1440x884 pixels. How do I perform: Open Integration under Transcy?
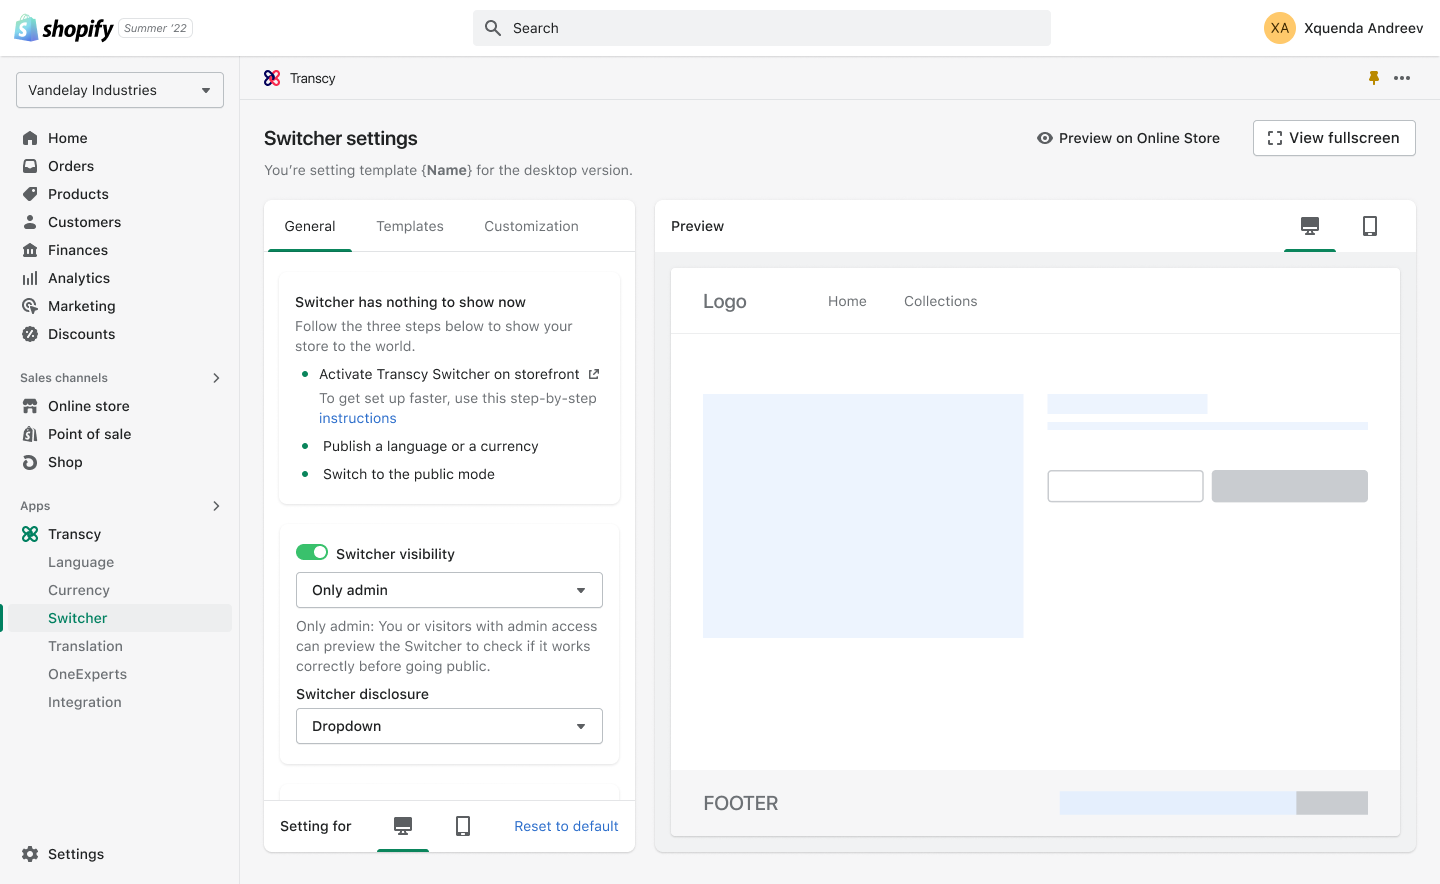click(x=85, y=702)
